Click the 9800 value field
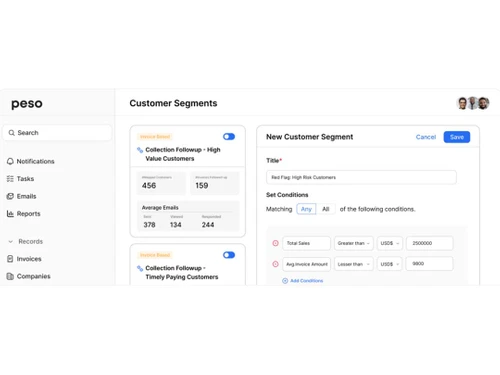The image size is (500, 375). [x=430, y=264]
